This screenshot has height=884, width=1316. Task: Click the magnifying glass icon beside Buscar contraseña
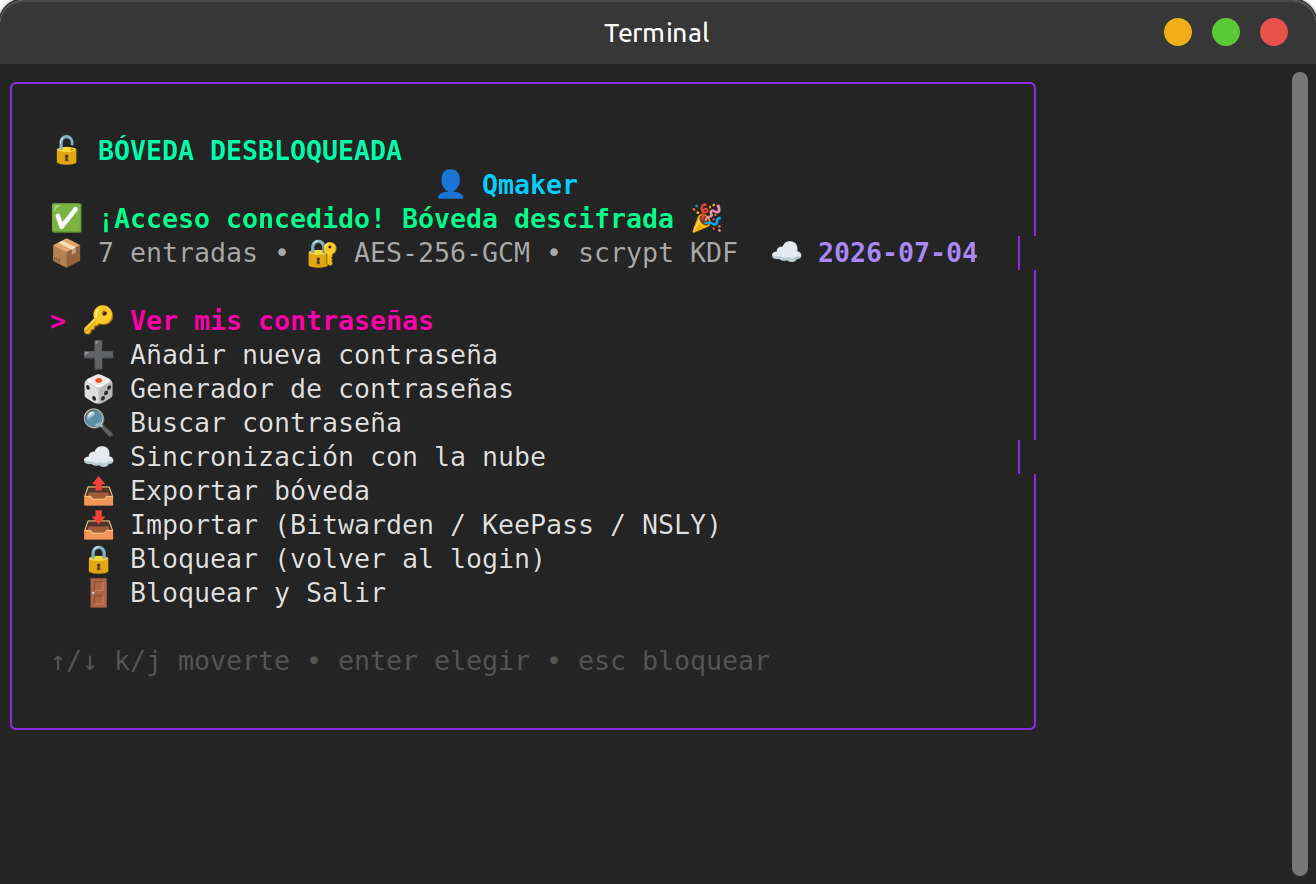point(98,423)
